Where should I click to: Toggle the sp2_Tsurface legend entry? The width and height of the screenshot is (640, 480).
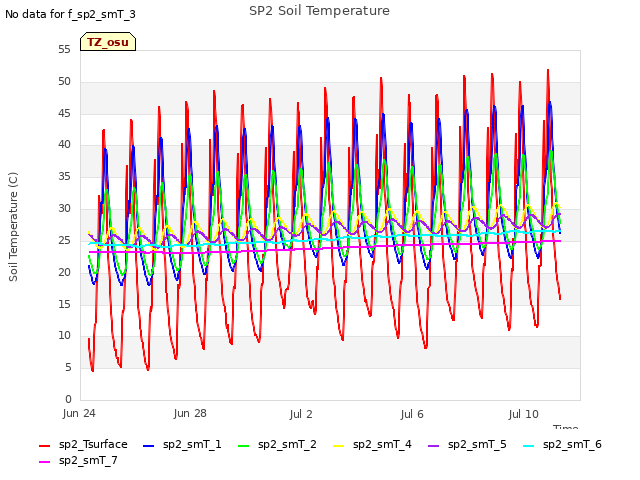pos(83,444)
